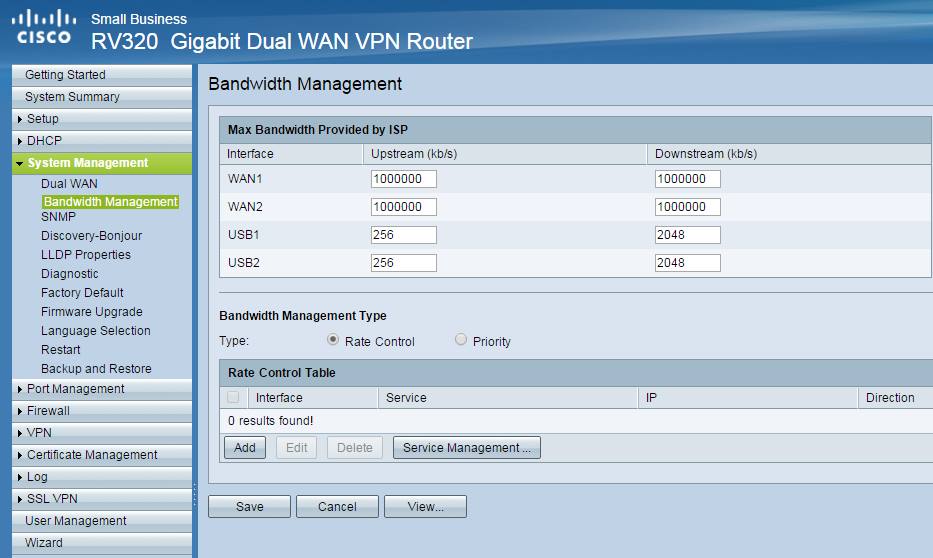Open User Management page
The image size is (933, 558).
[102, 521]
